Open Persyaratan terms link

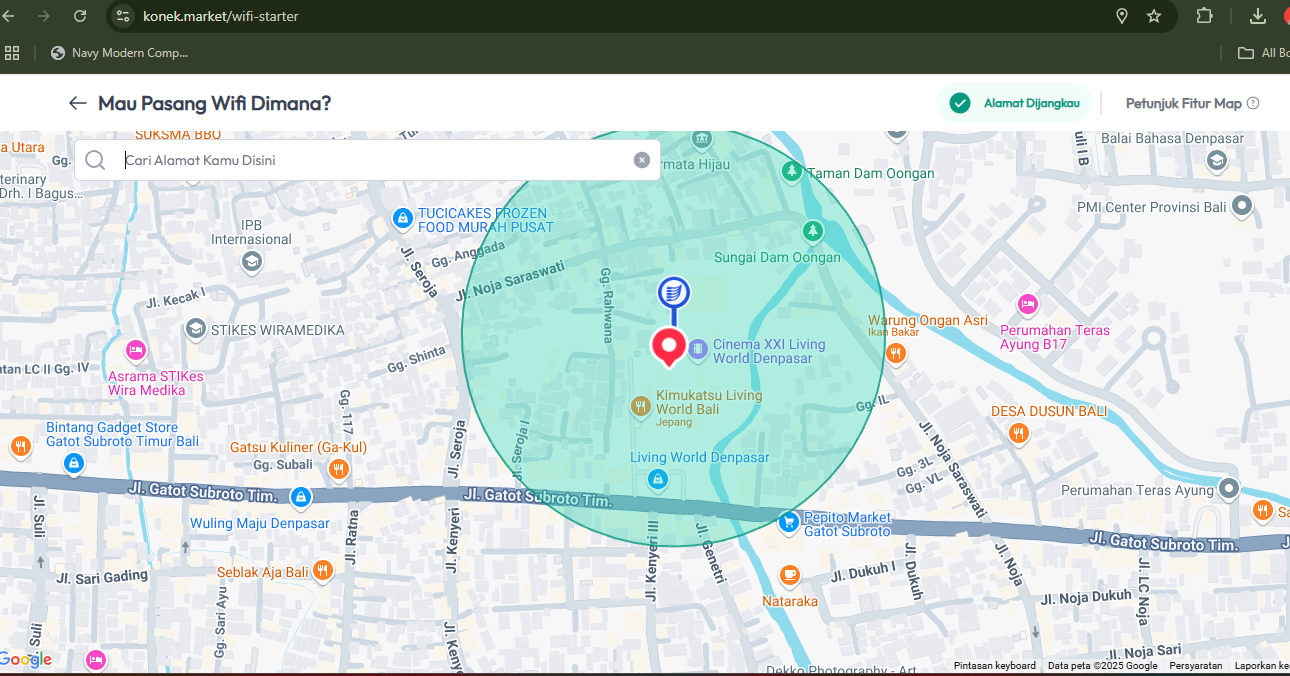point(1196,665)
